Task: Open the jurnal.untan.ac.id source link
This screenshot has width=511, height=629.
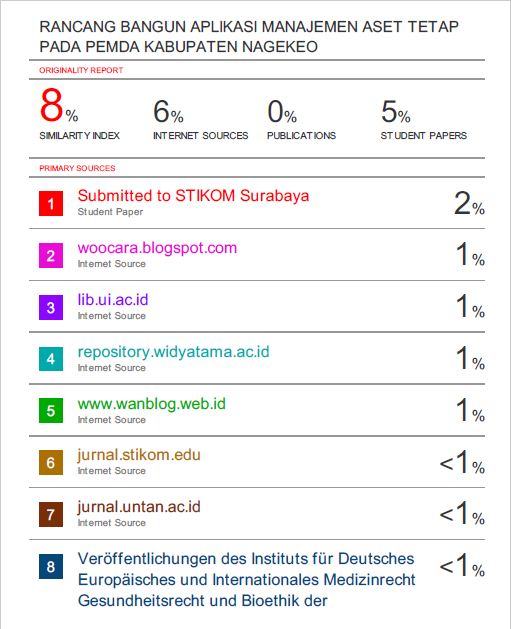Action: (x=139, y=507)
